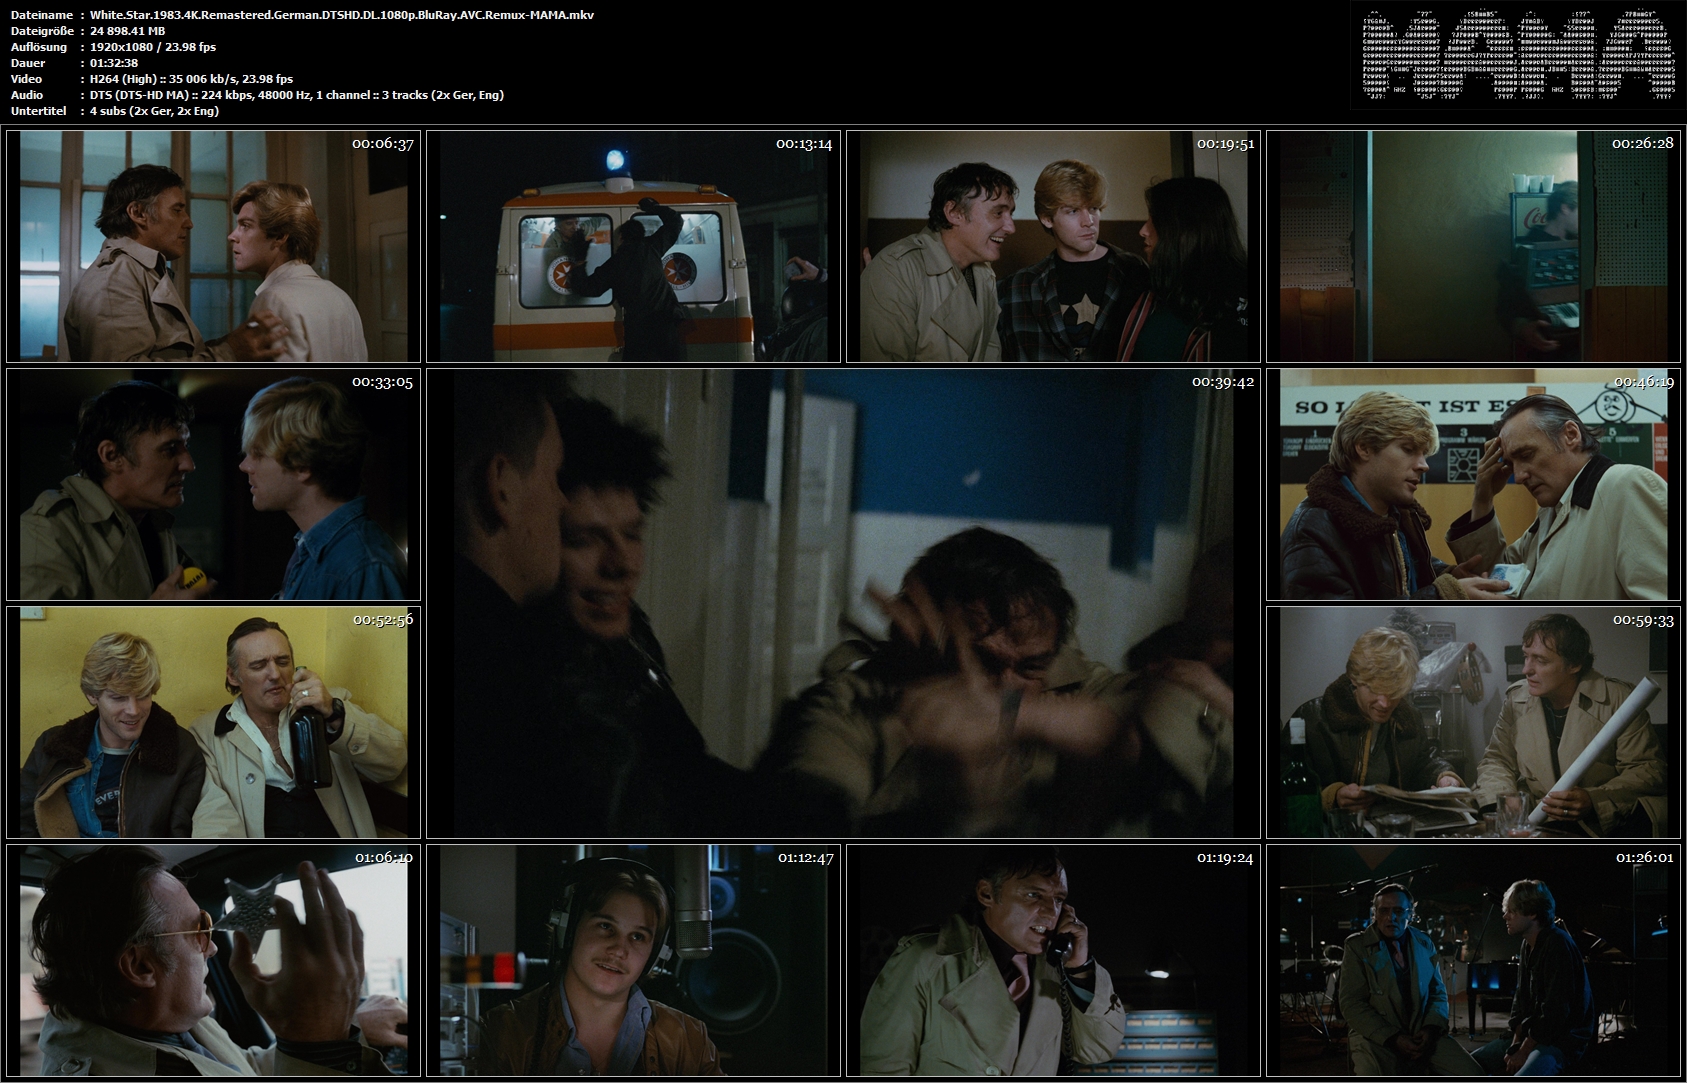Click the resolution value 1920x1080 / 23.98 fps
Viewport: 1687px width, 1083px height.
point(152,47)
